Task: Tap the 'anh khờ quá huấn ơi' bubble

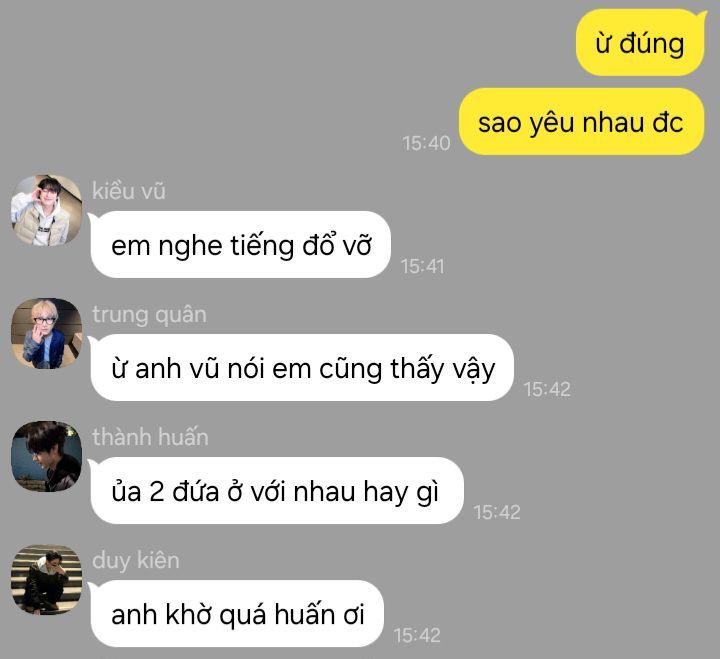Action: [237, 614]
